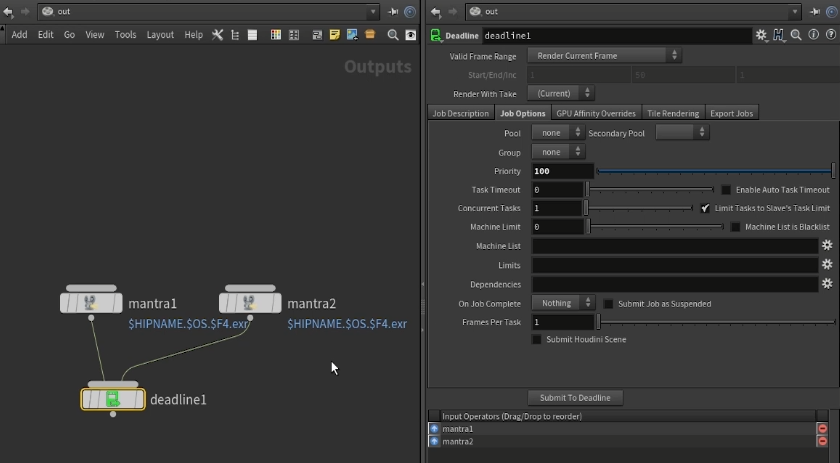Open Render With Take dropdown
This screenshot has width=840, height=463.
(561, 93)
